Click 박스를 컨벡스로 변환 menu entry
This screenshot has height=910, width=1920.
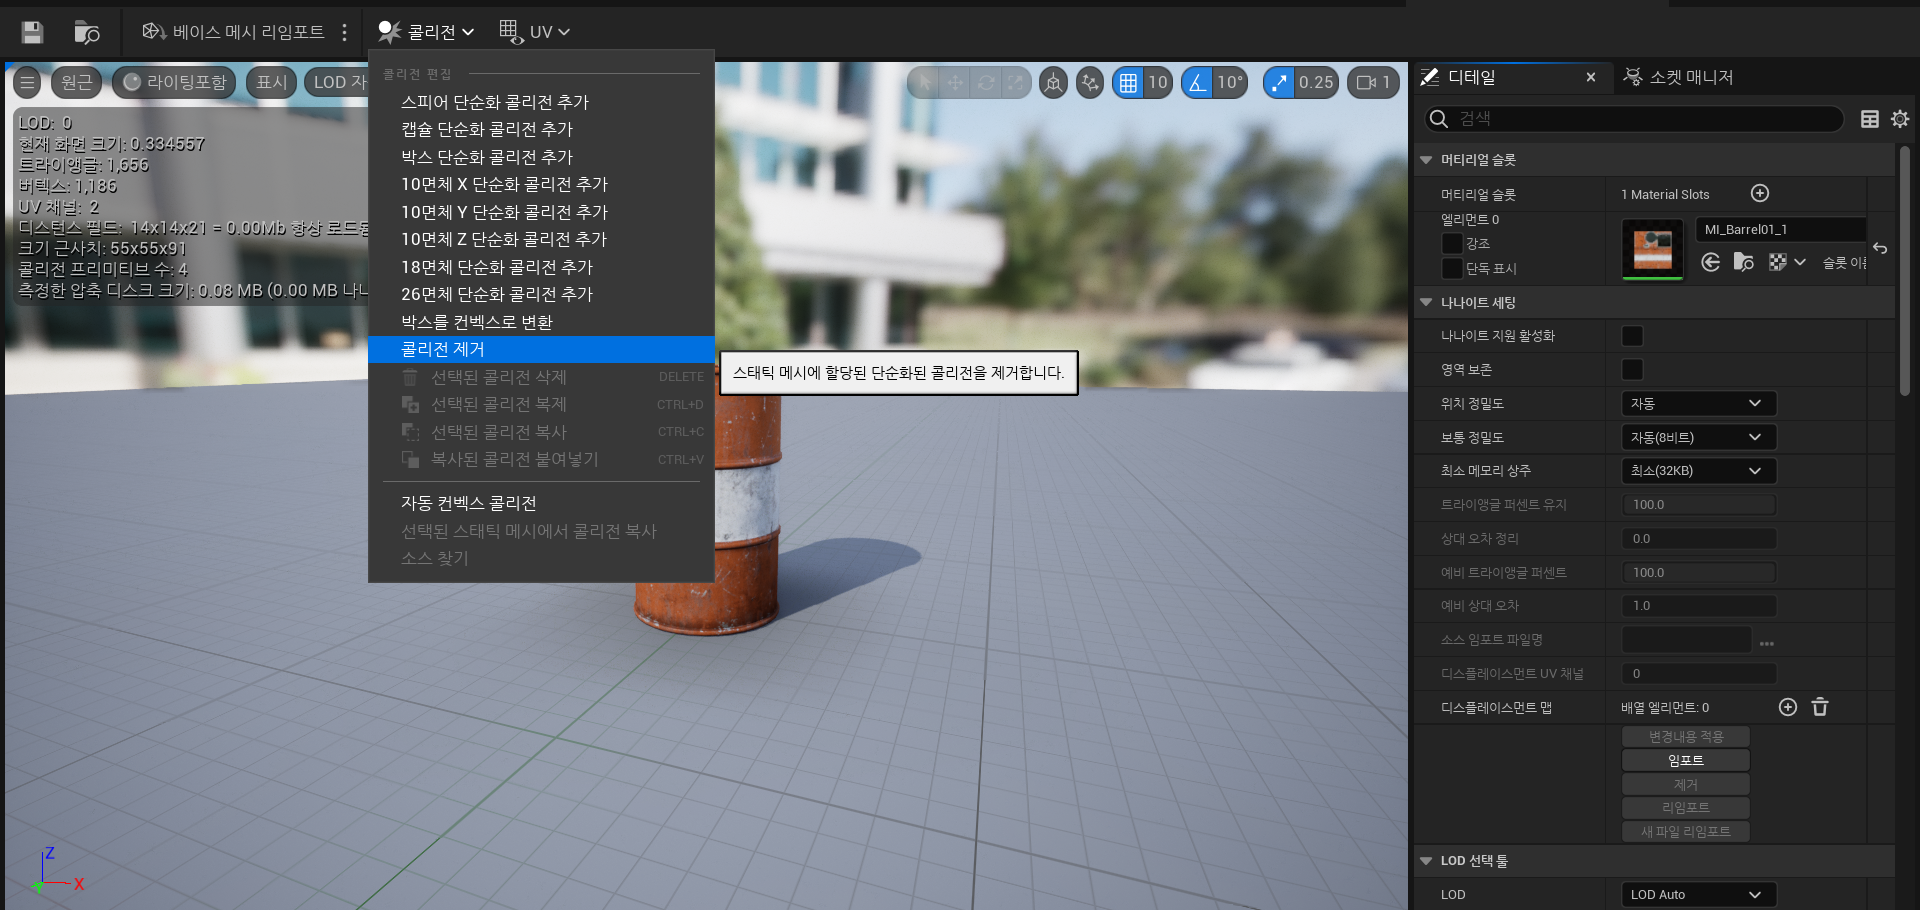(x=541, y=322)
